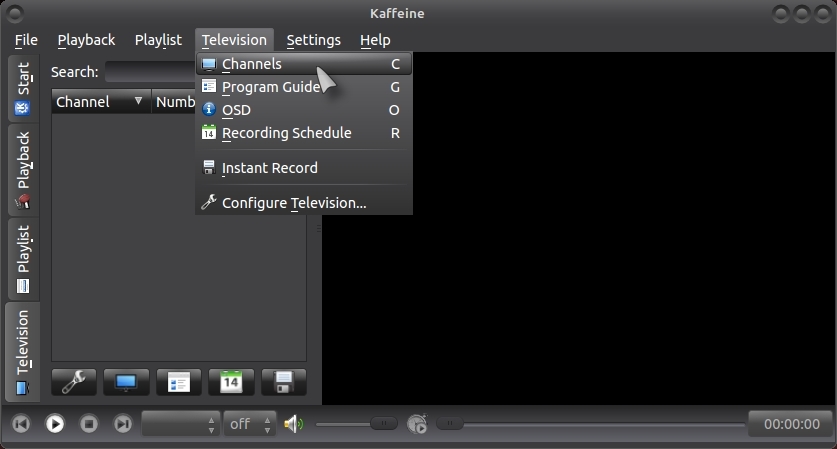Image resolution: width=837 pixels, height=449 pixels.
Task: Skip to previous track
Action: pyautogui.click(x=21, y=424)
